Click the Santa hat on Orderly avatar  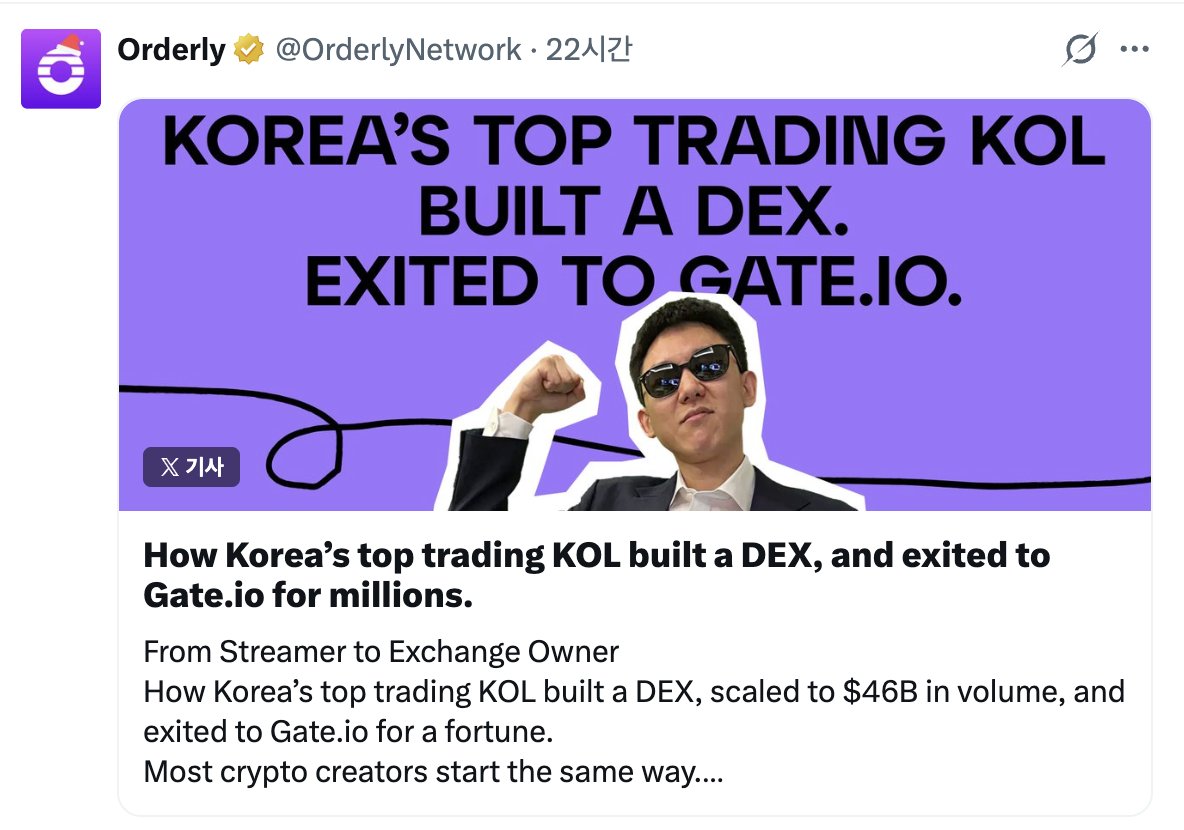[x=71, y=43]
